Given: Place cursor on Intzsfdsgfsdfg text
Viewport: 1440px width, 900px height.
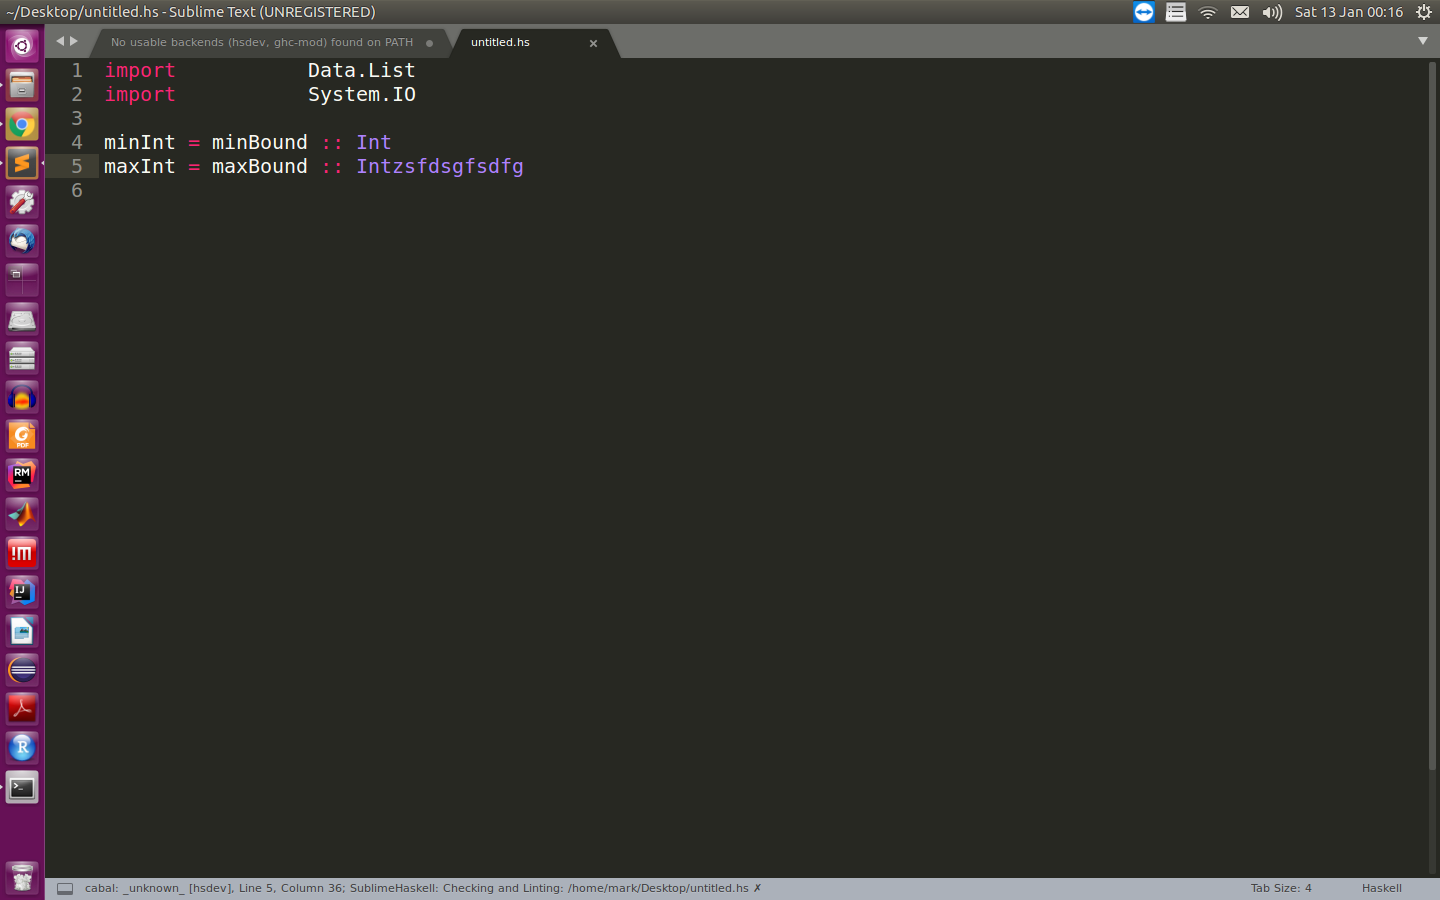Looking at the screenshot, I should click(440, 167).
